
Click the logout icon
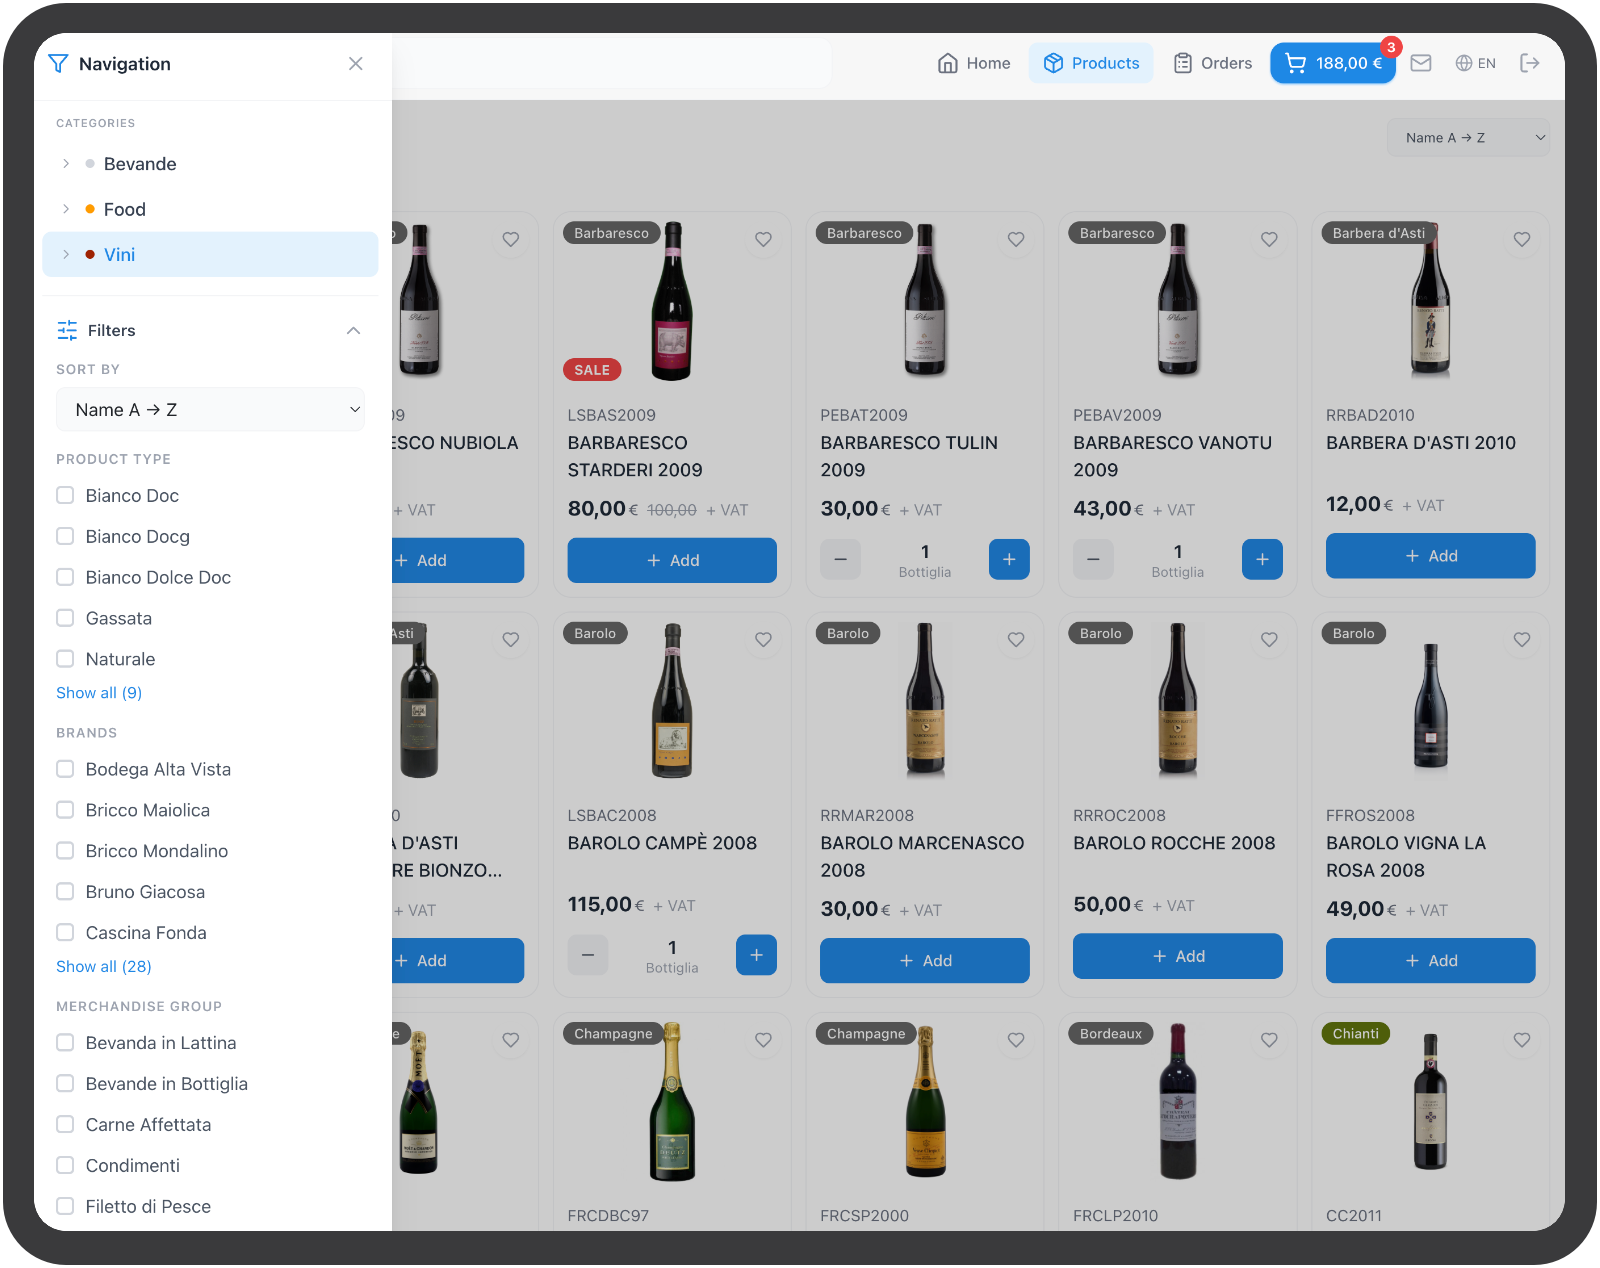(1529, 63)
